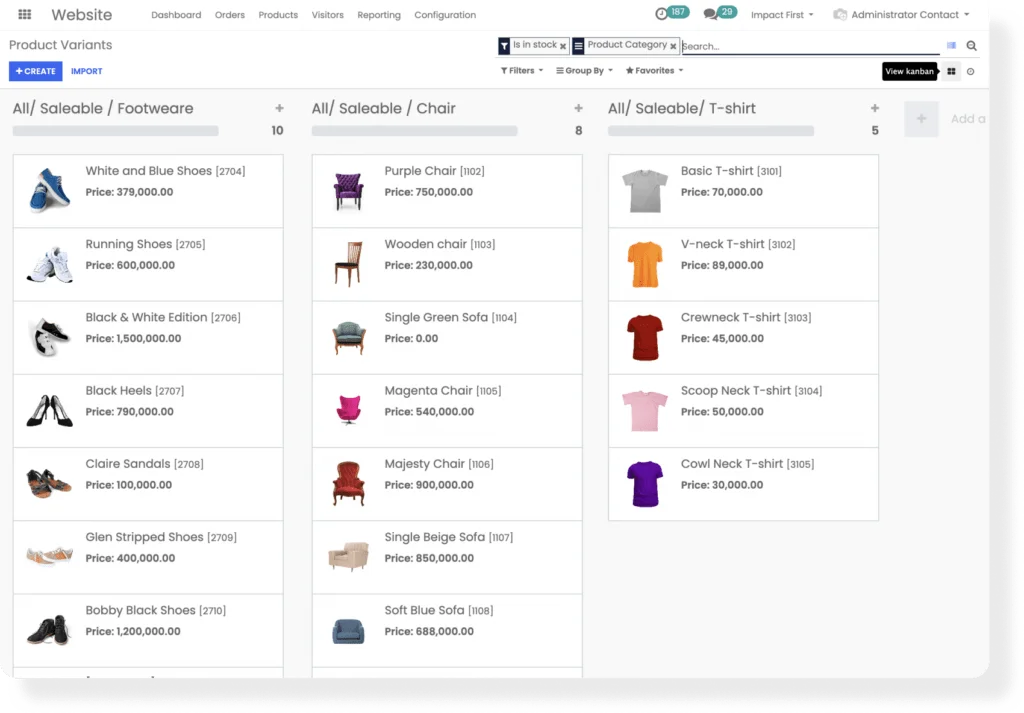Click the search magnifier icon

pyautogui.click(x=971, y=46)
